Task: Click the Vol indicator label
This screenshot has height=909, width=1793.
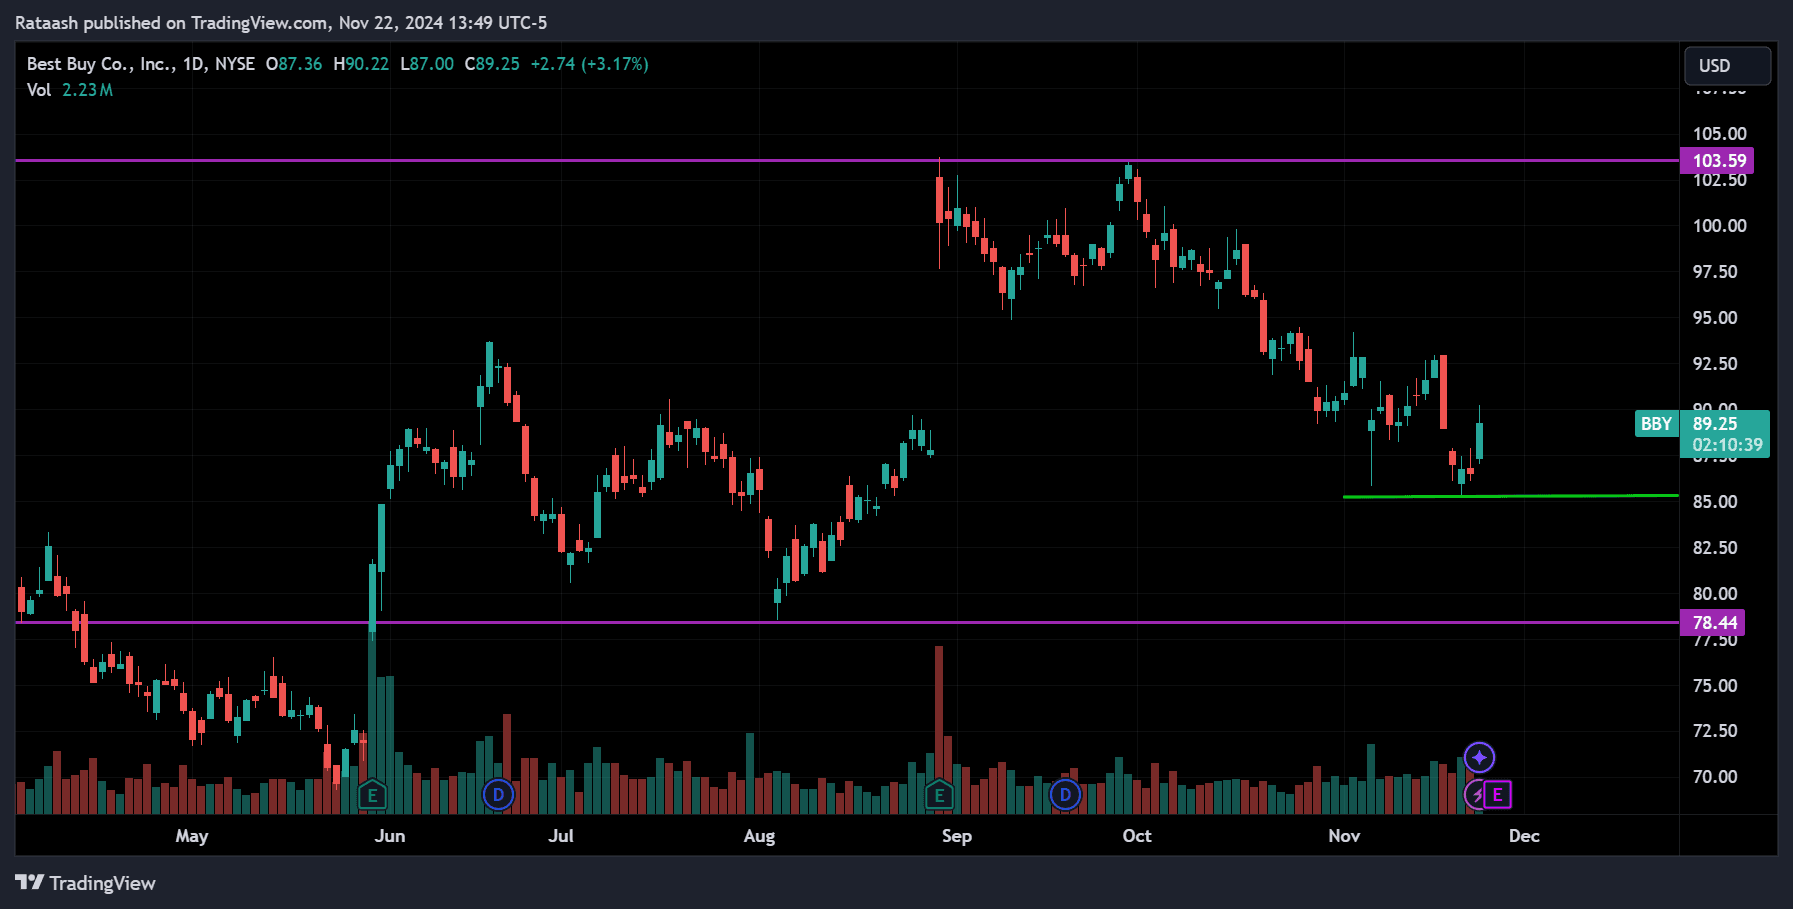Action: pyautogui.click(x=39, y=90)
